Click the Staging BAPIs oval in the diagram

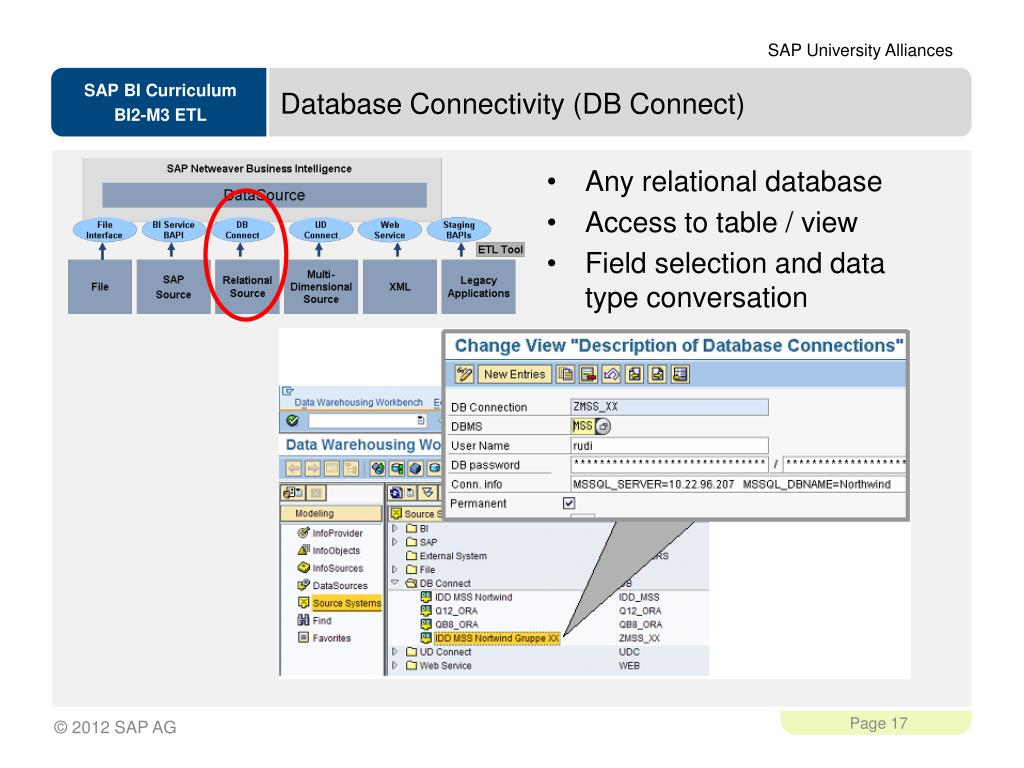pyautogui.click(x=458, y=230)
